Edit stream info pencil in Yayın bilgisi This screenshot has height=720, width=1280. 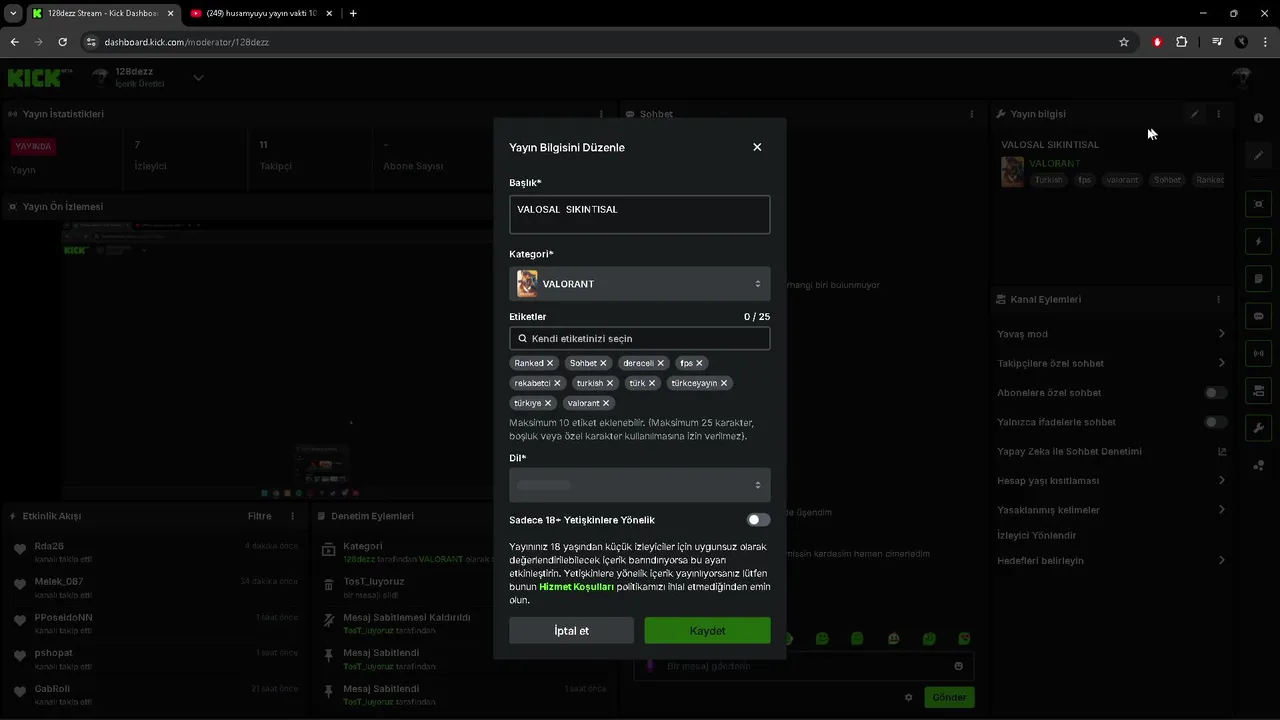[x=1194, y=114]
